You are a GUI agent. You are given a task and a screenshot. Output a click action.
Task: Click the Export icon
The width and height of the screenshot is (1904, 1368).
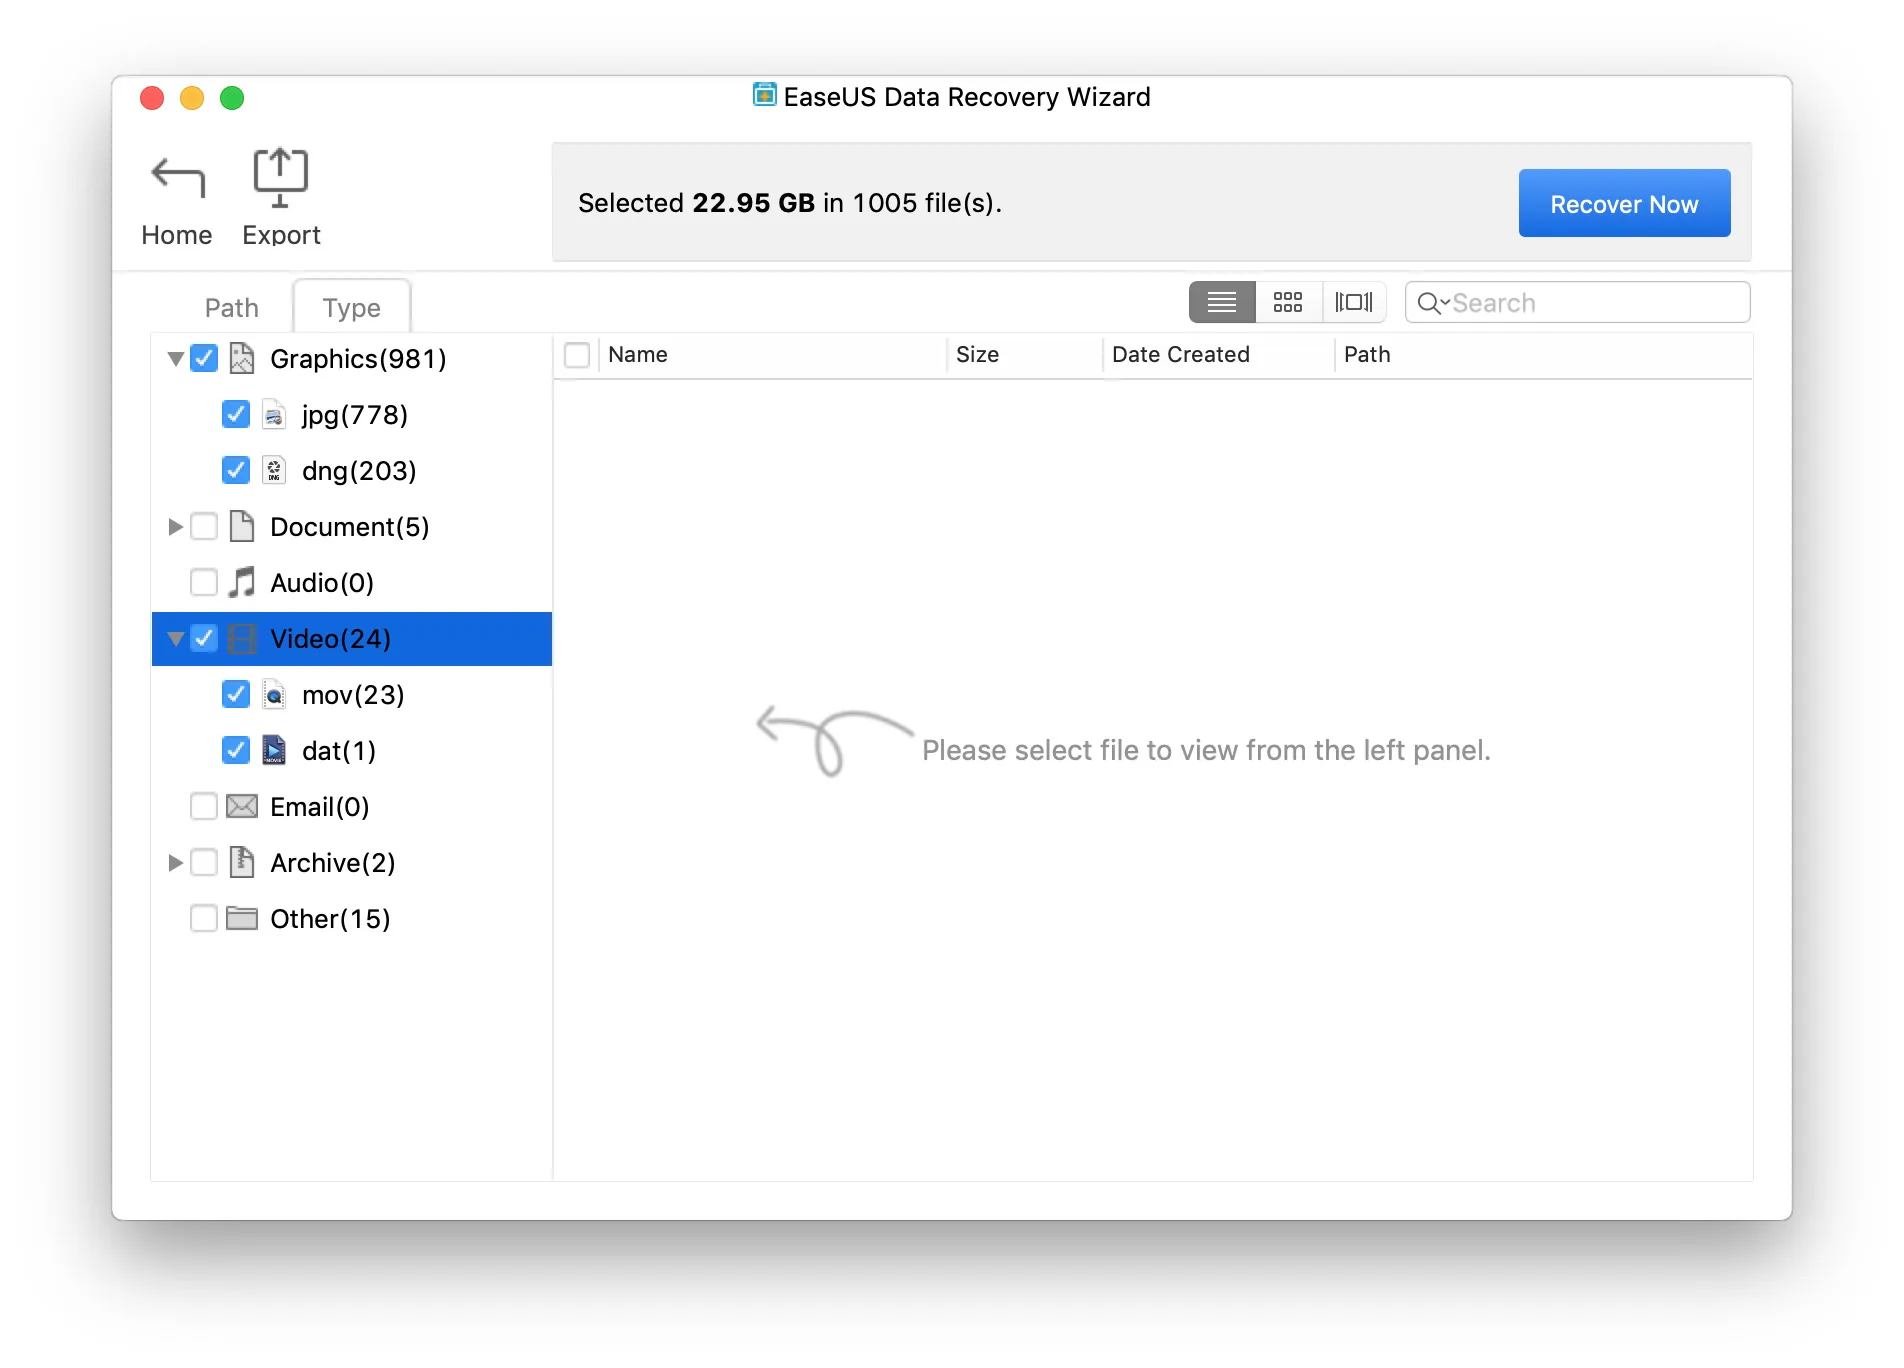click(280, 177)
